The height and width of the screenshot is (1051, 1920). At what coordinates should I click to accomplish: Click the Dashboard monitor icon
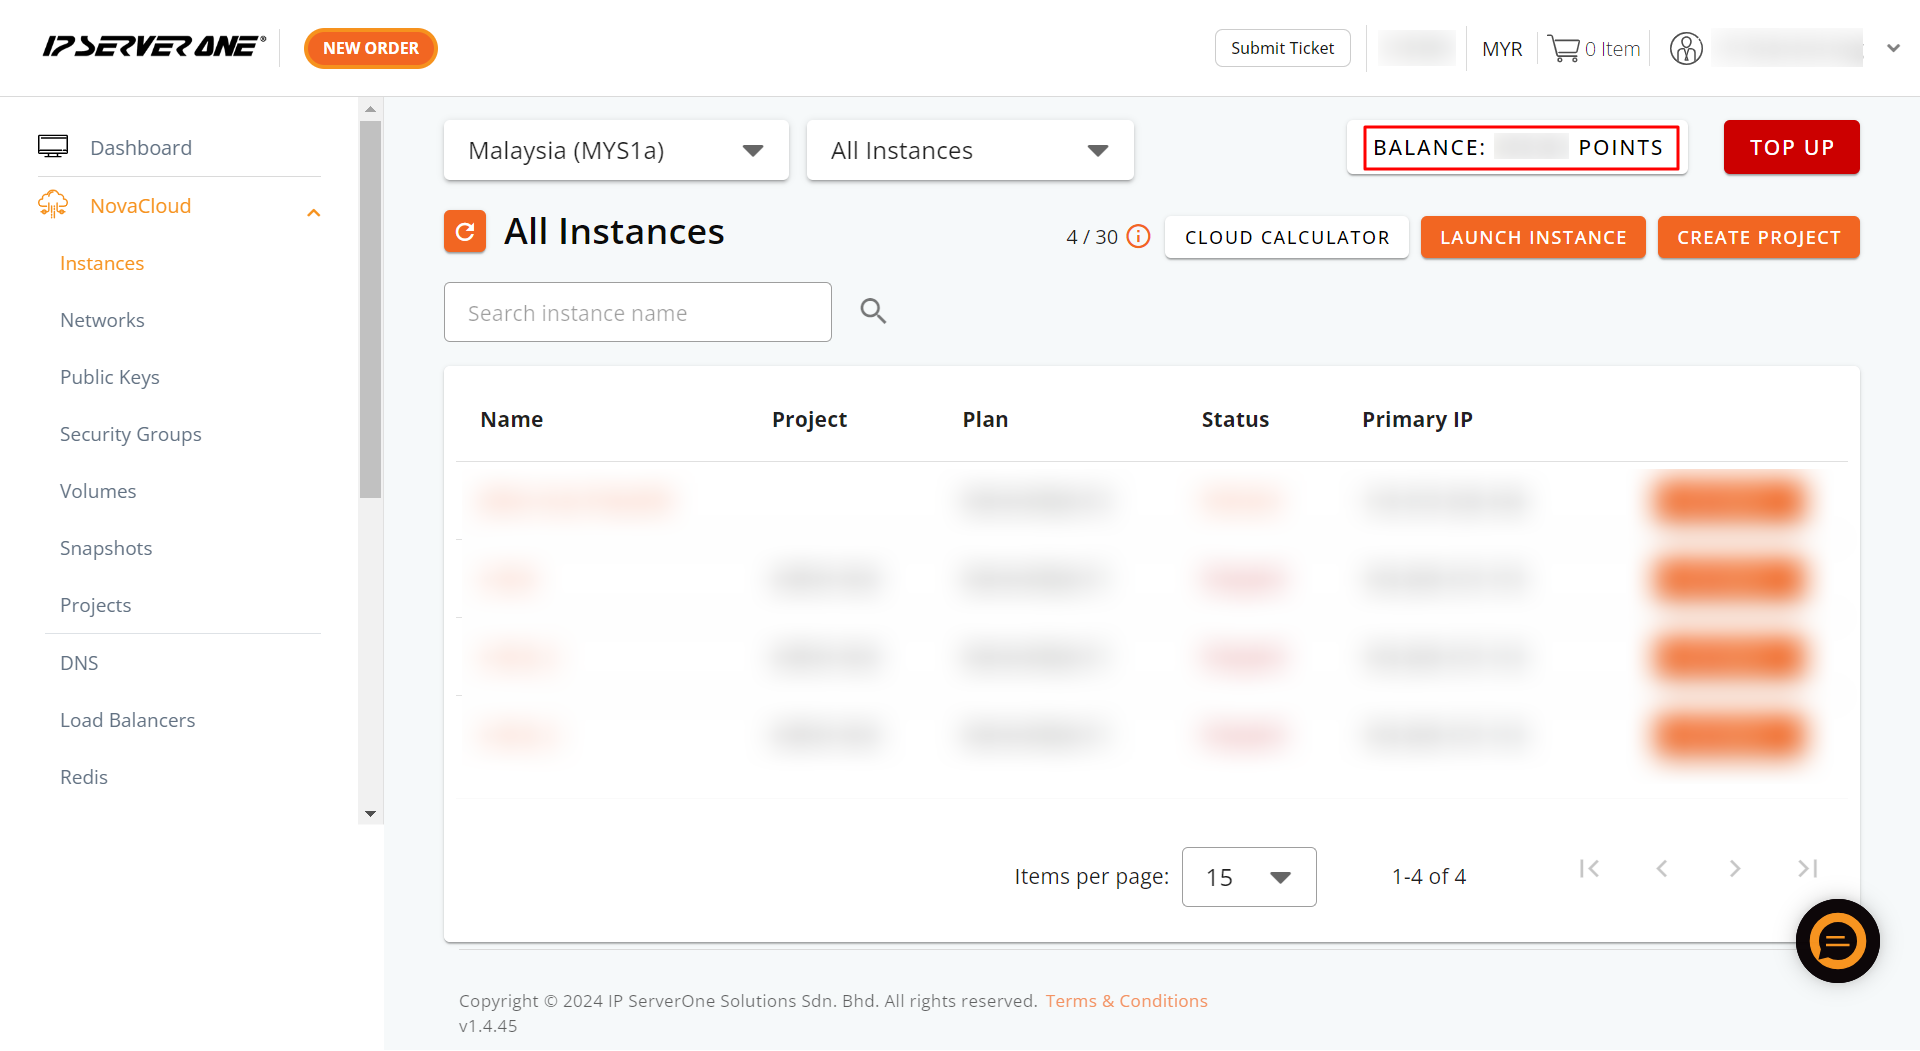(x=53, y=147)
